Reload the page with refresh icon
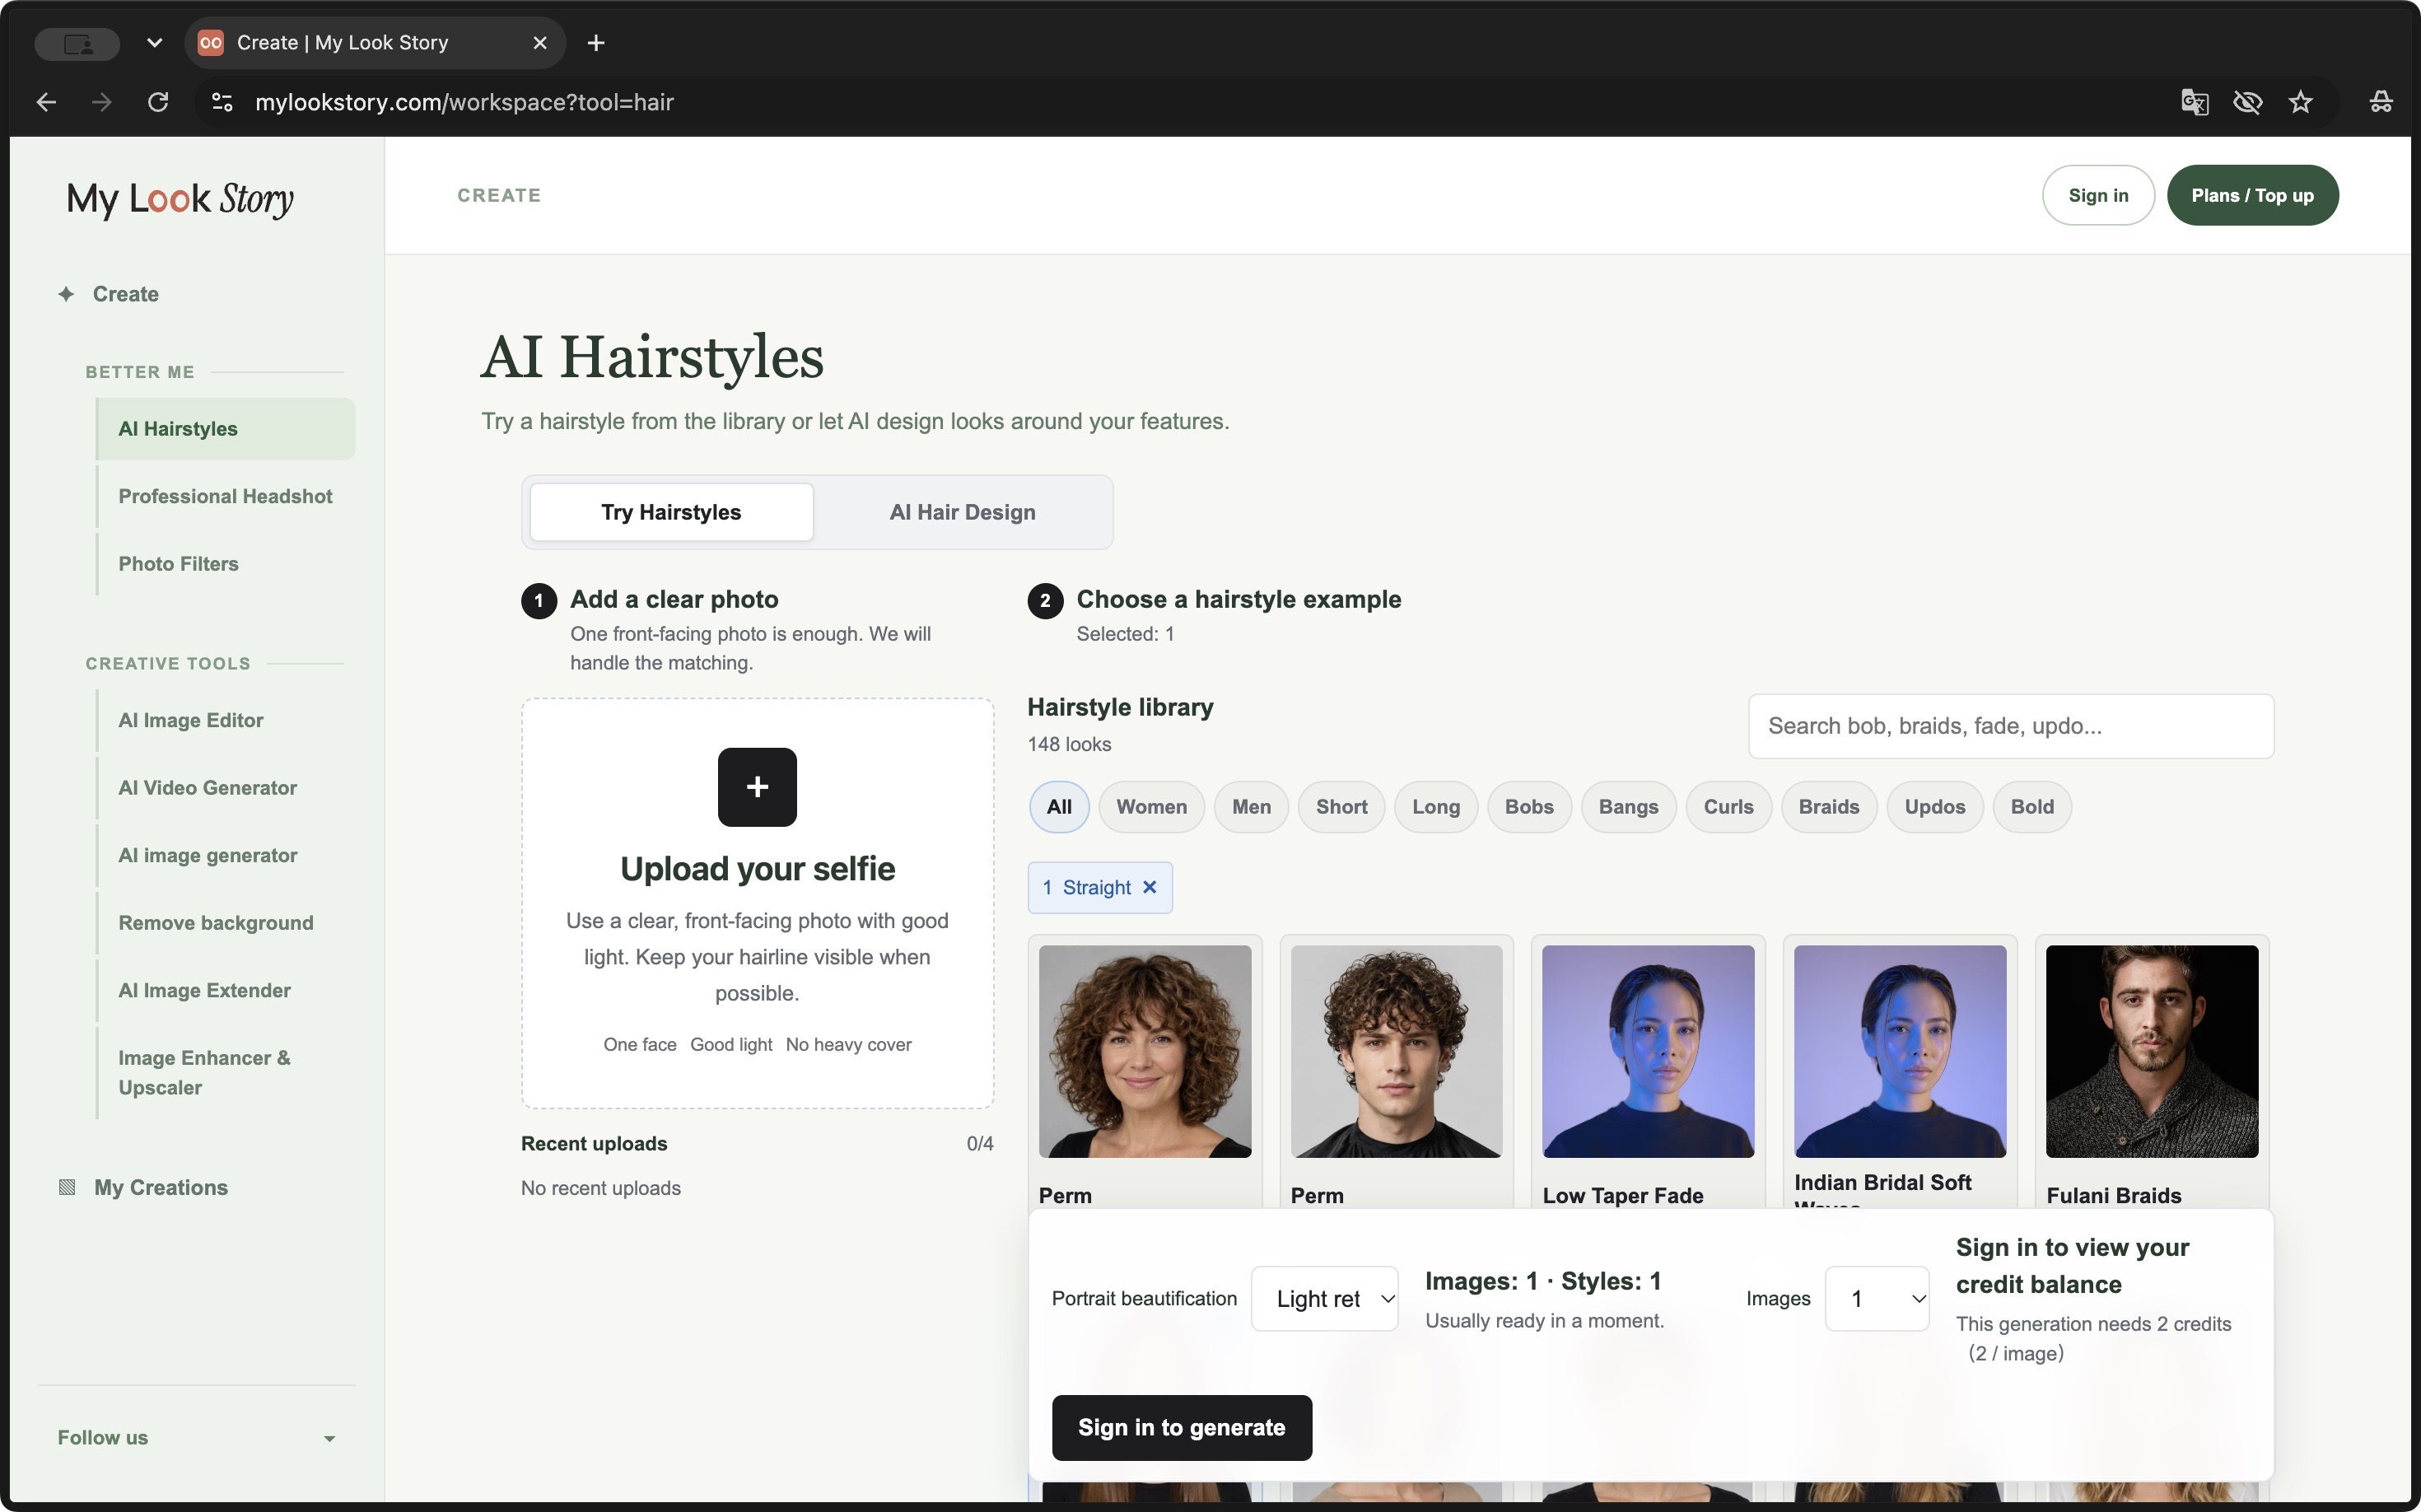Screen dimensions: 2421x1512 158,102
